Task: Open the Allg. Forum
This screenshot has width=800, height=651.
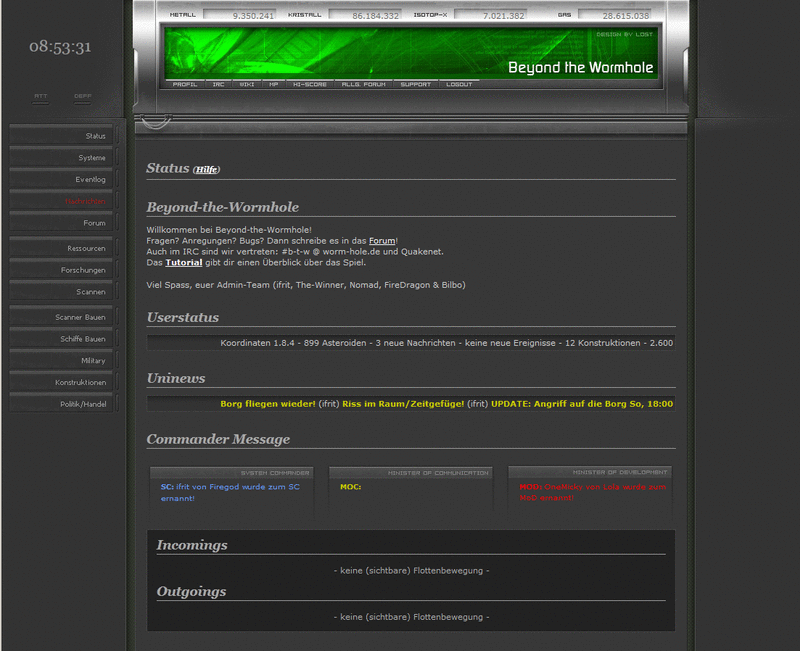Action: coord(364,85)
